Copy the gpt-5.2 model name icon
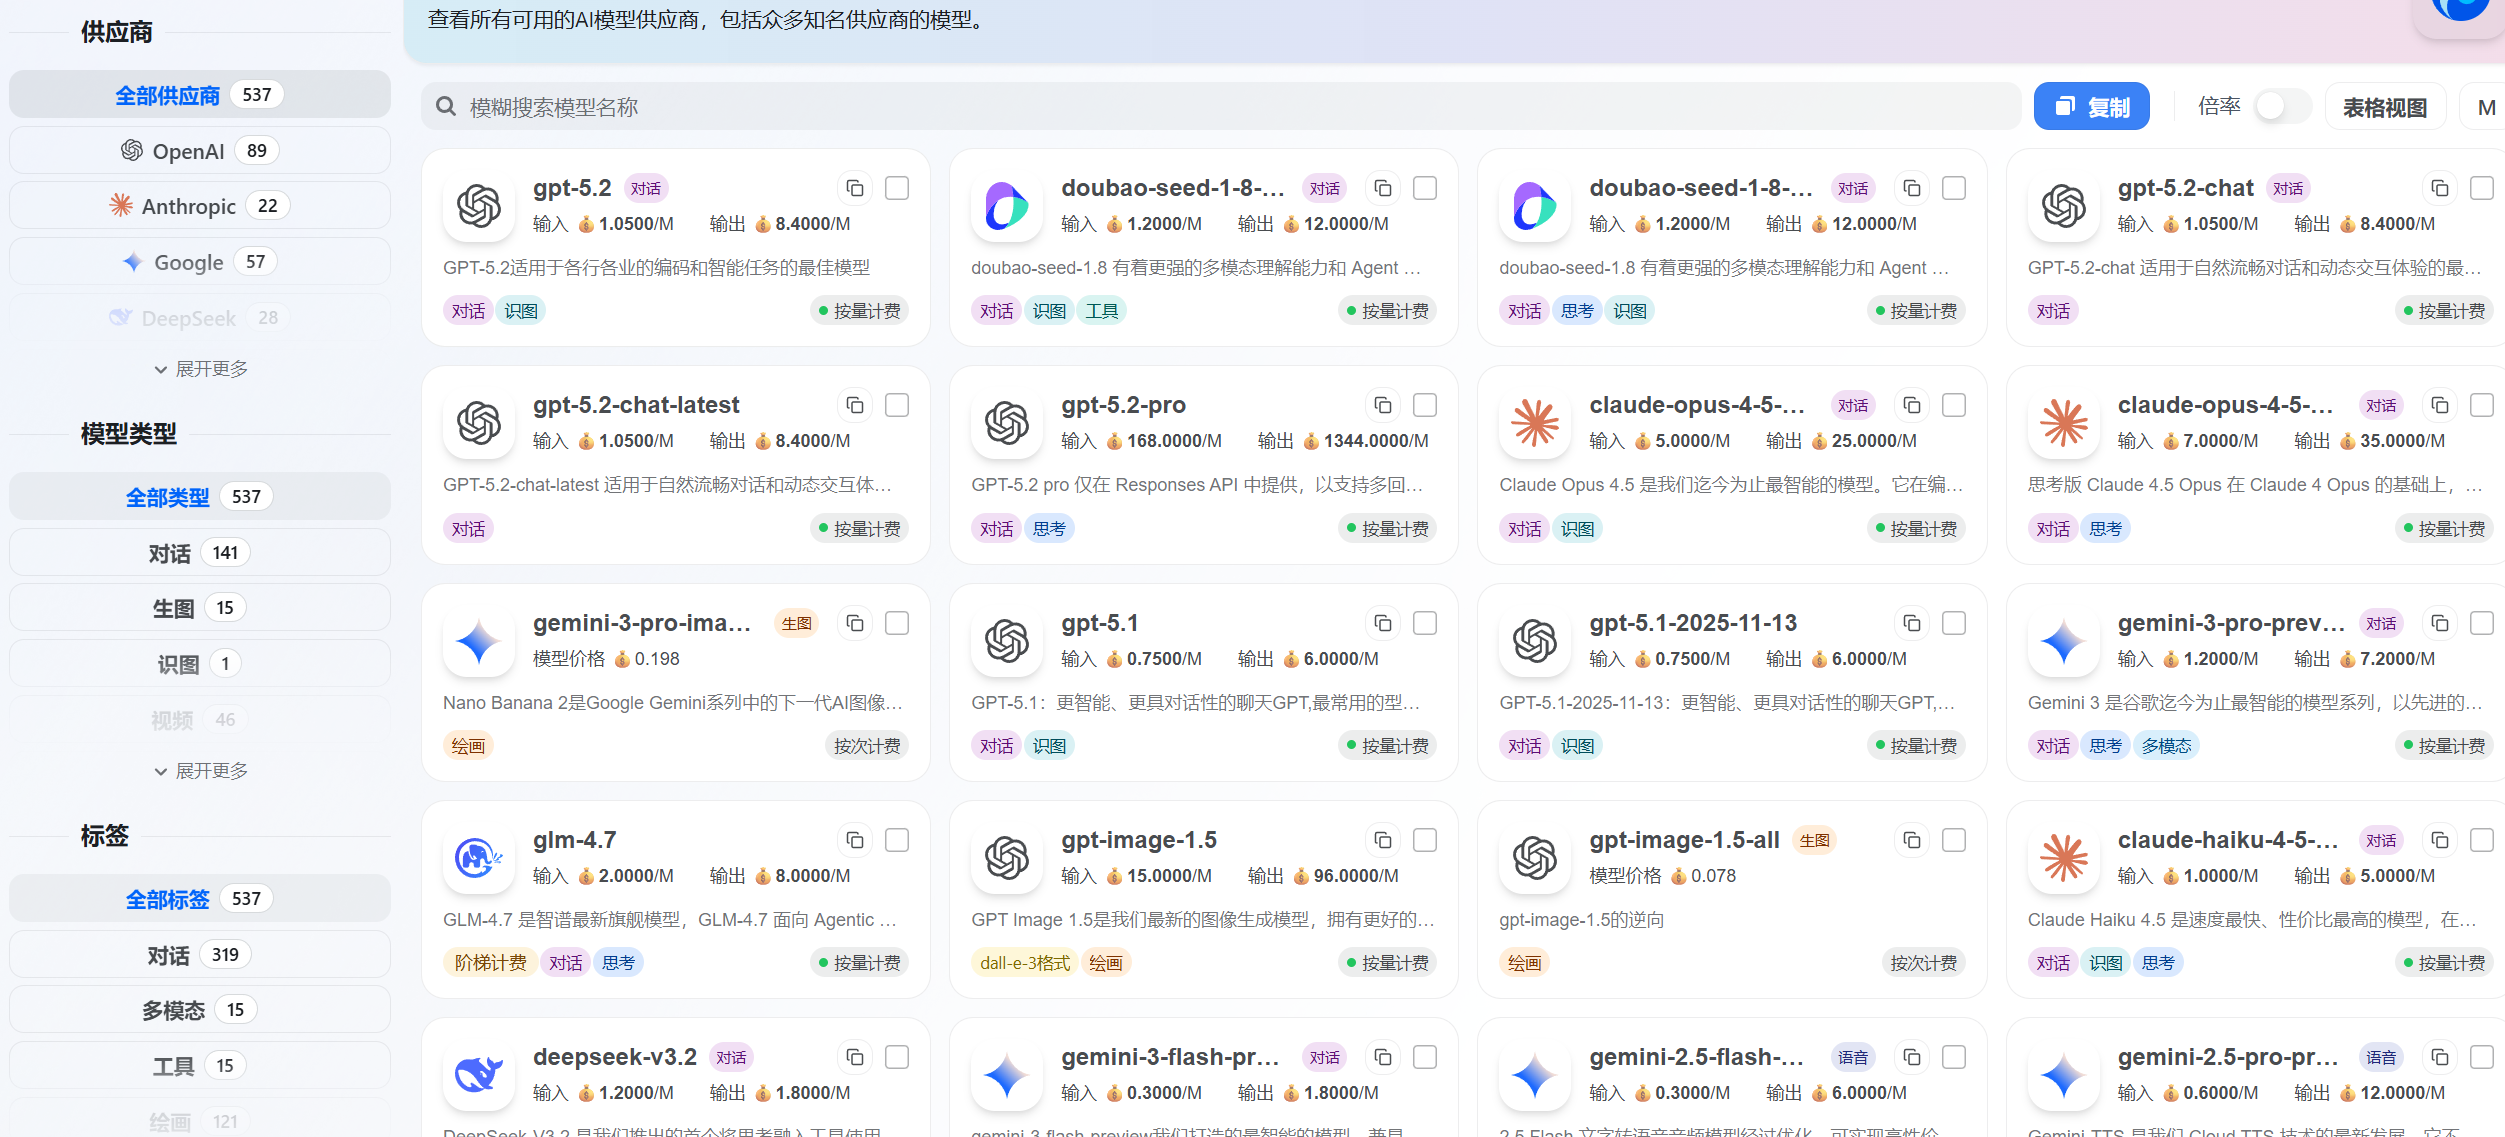Screen dimensions: 2505x1137 coord(855,187)
